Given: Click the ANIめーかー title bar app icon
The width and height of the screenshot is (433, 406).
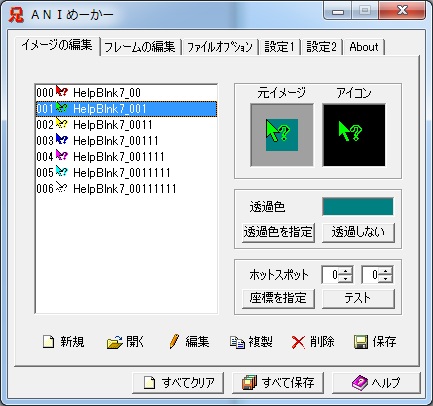Looking at the screenshot, I should coord(16,15).
